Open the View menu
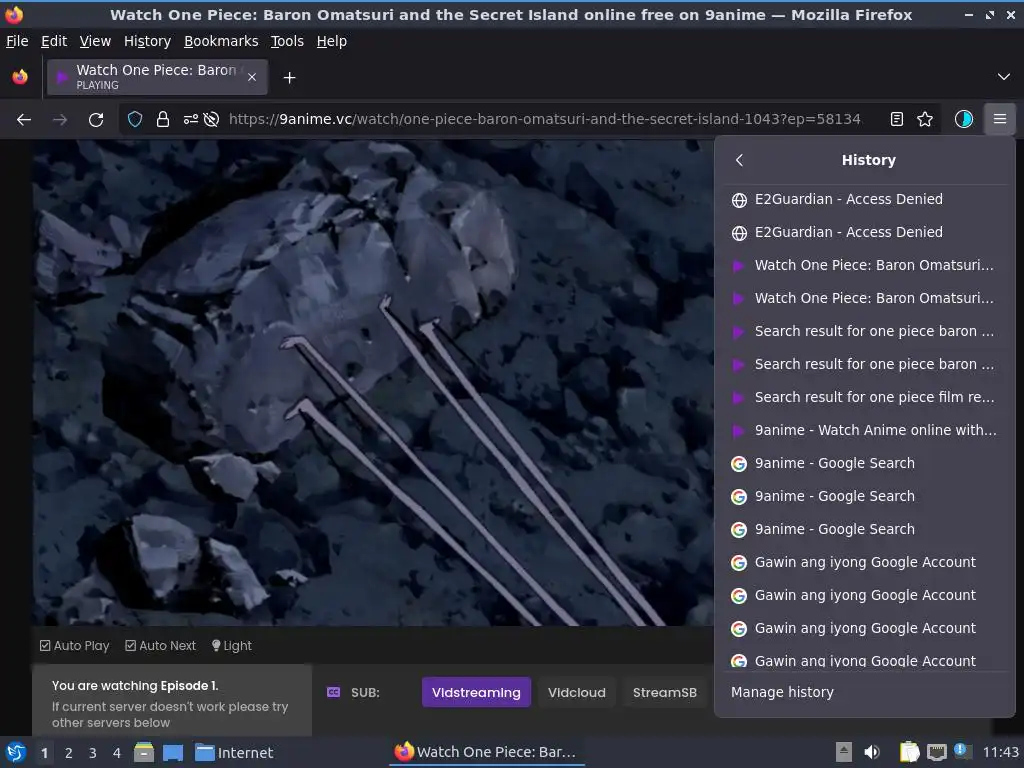The image size is (1024, 768). click(95, 41)
